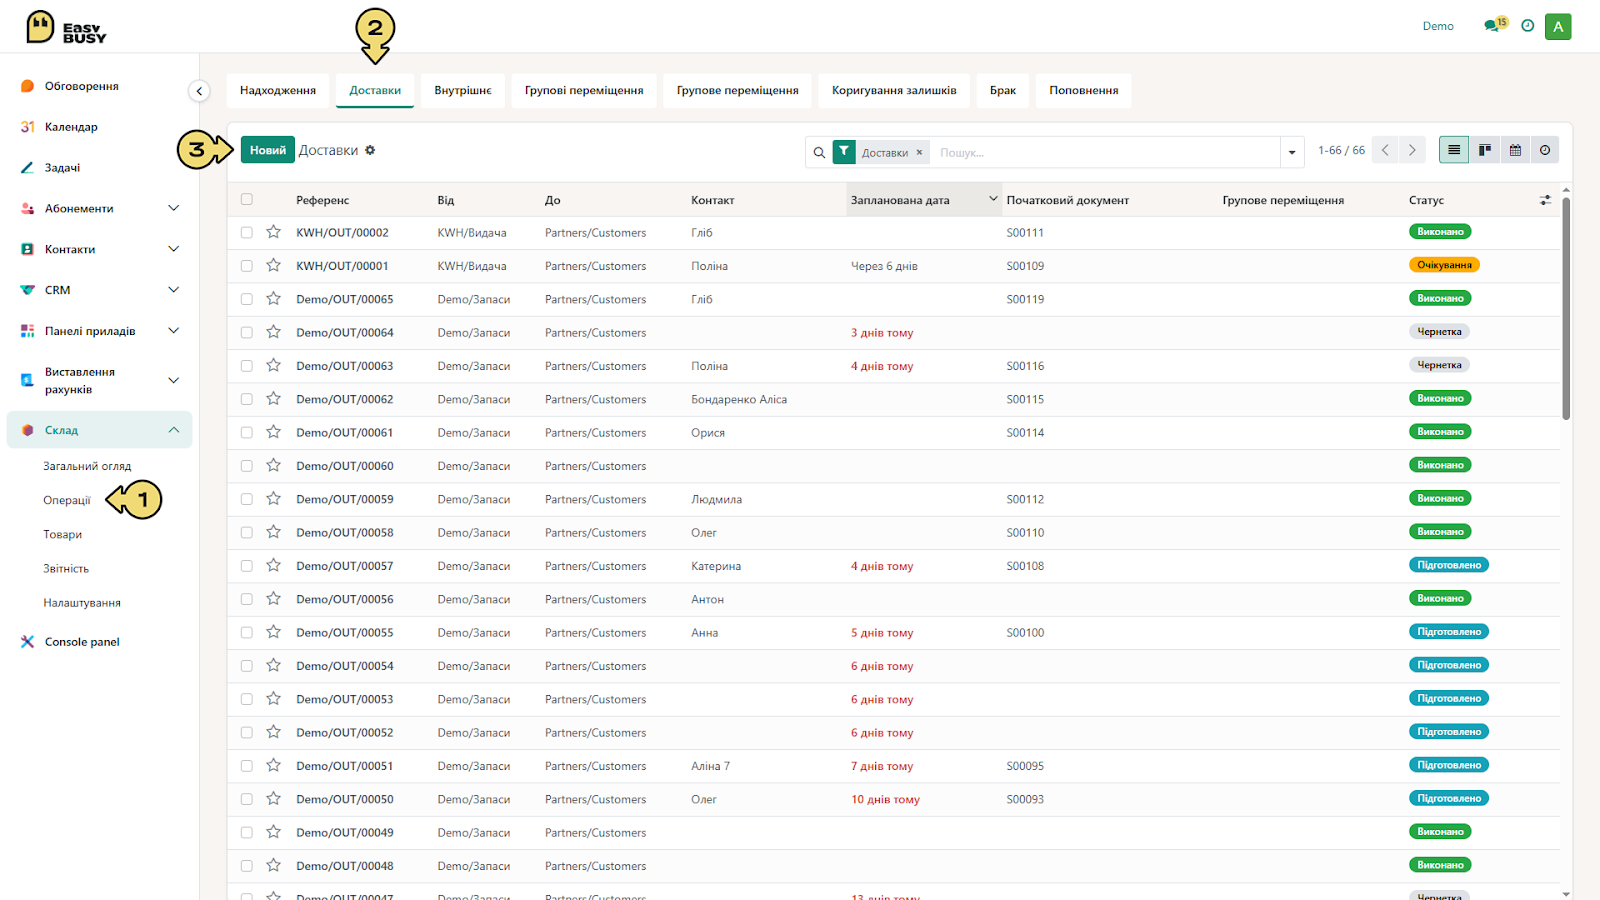Viewport: 1600px width, 900px height.
Task: Switch to list view
Action: coord(1454,150)
